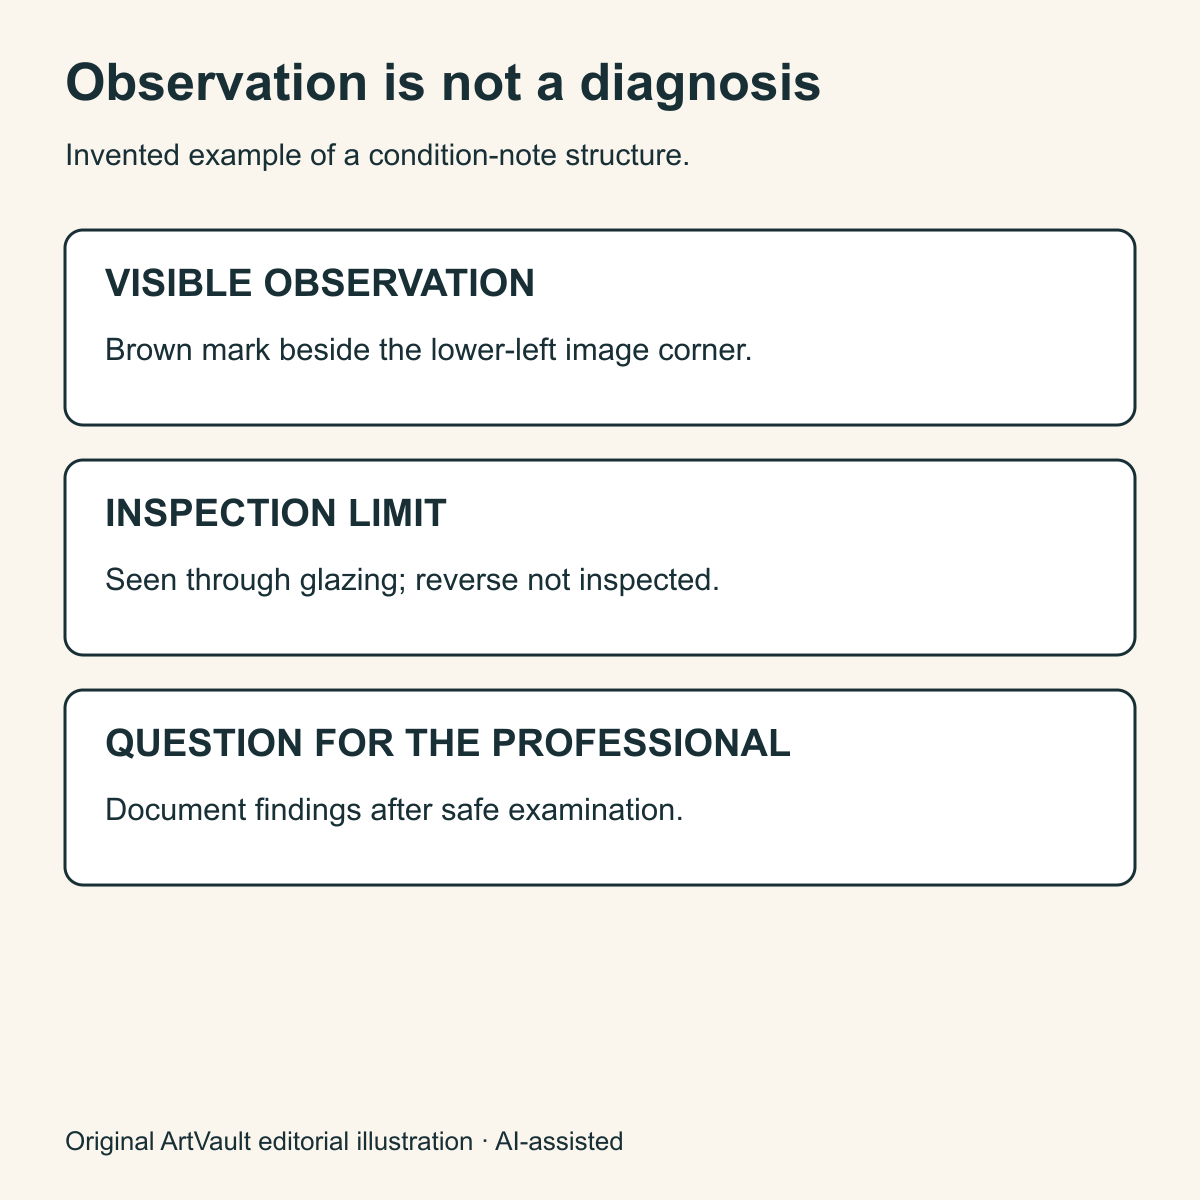Click the VISIBLE OBSERVATION heading

click(320, 284)
